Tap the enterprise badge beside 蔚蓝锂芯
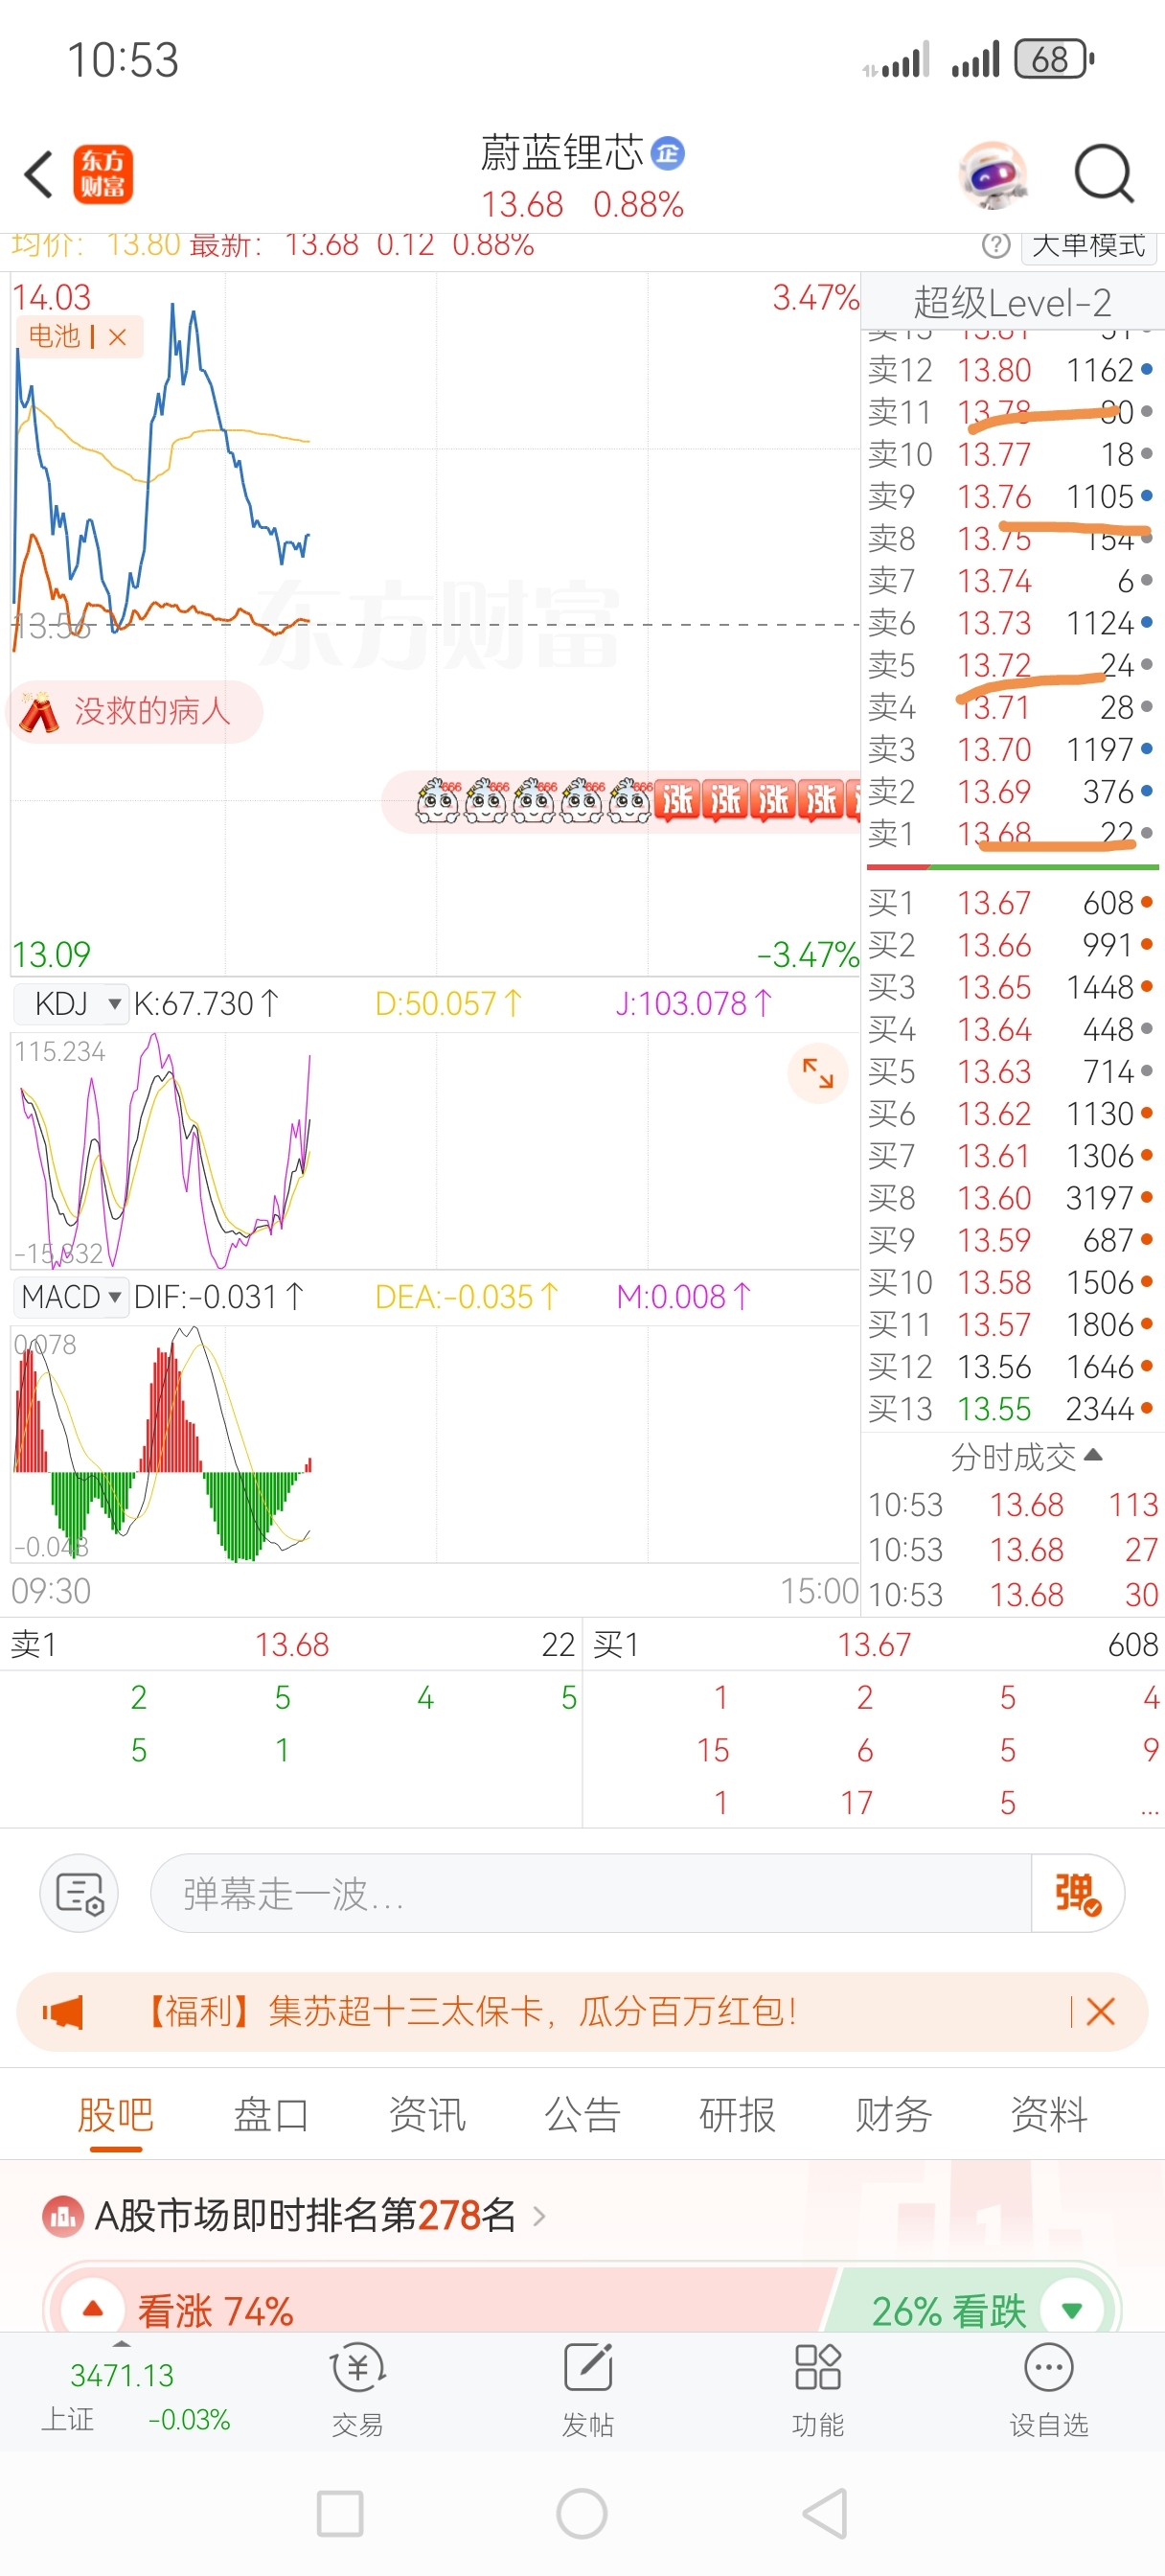This screenshot has height=2576, width=1165. click(x=667, y=154)
